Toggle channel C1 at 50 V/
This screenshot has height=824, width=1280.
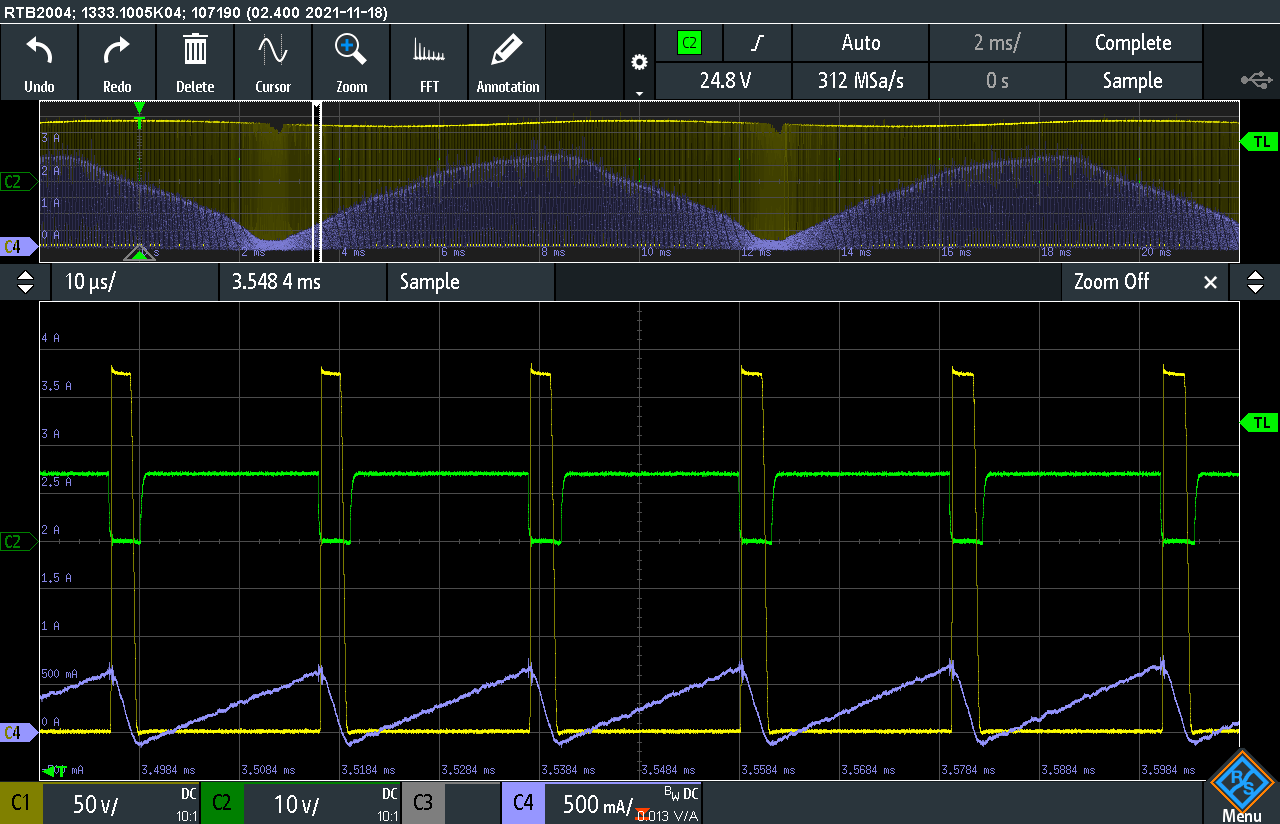[x=100, y=804]
